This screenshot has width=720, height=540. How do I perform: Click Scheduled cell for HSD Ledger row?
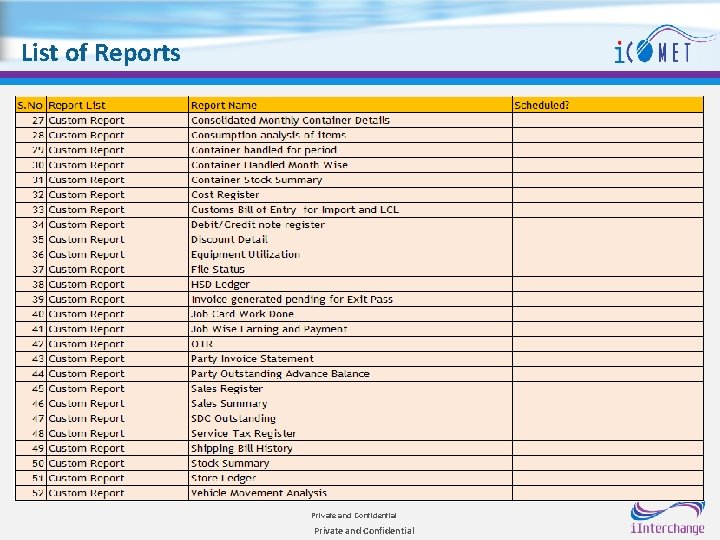[608, 284]
